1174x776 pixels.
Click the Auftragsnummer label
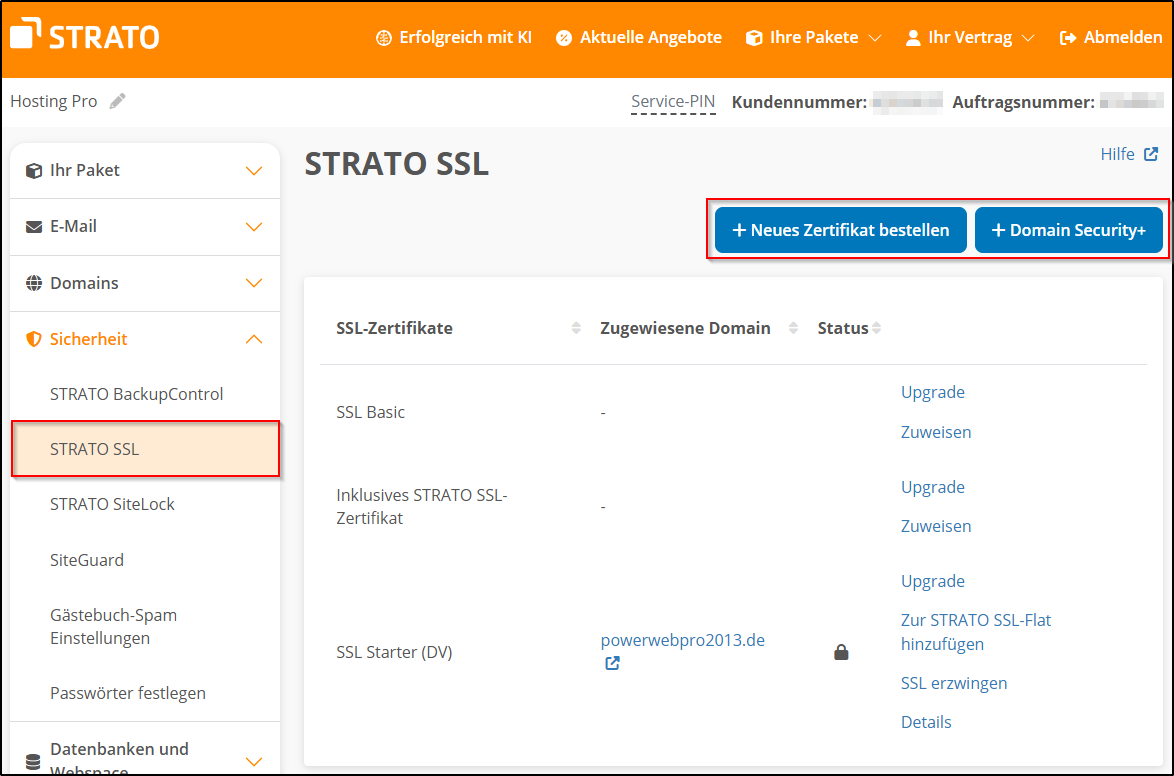pyautogui.click(x=1023, y=102)
